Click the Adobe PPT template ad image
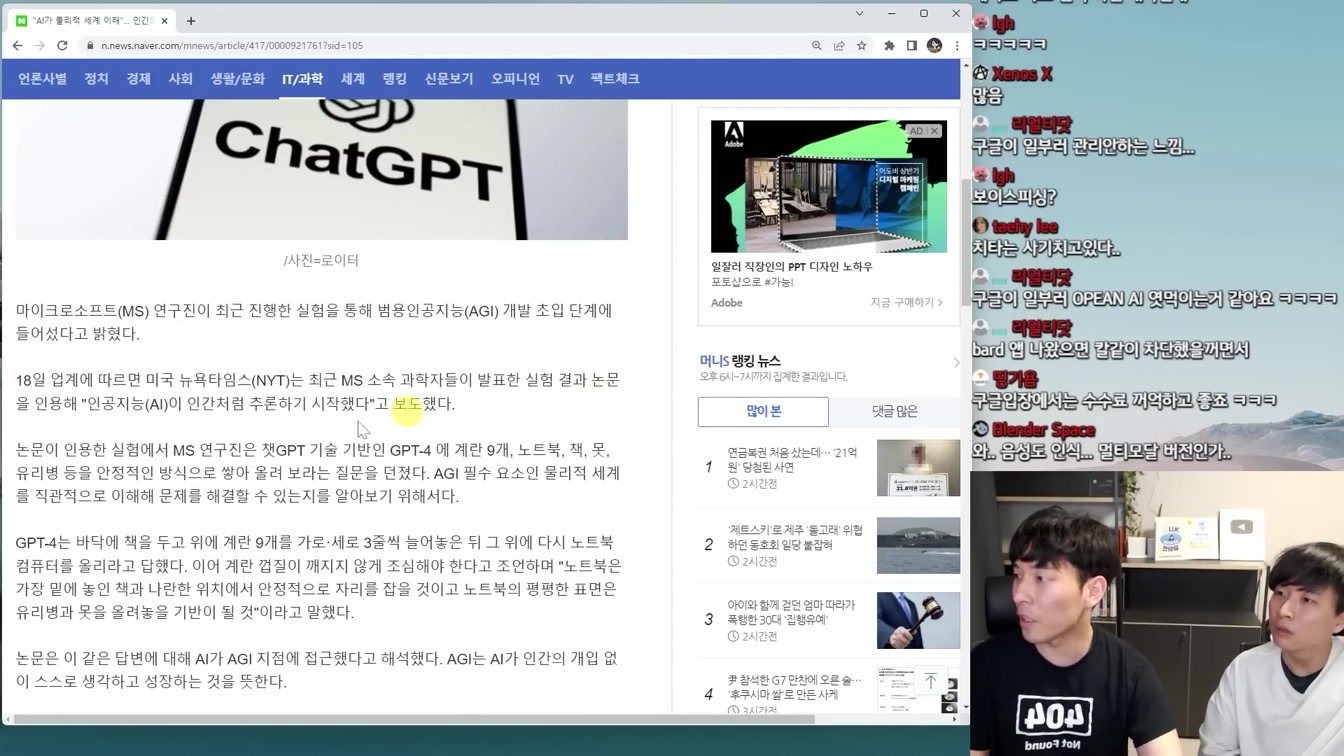This screenshot has height=756, width=1344. pos(829,187)
